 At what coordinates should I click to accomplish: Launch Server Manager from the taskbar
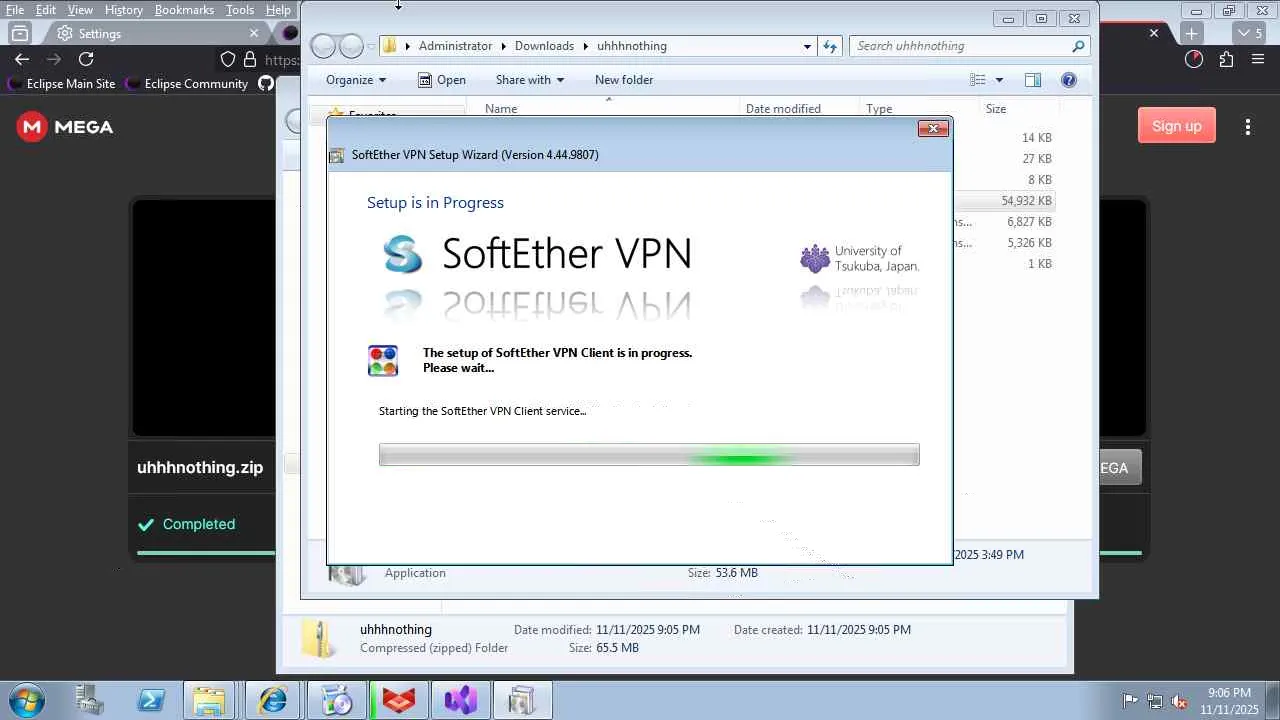point(89,700)
